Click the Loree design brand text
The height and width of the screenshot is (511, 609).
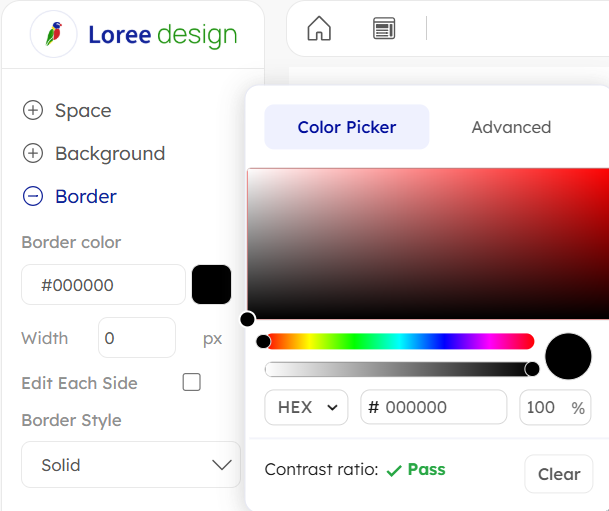(162, 35)
